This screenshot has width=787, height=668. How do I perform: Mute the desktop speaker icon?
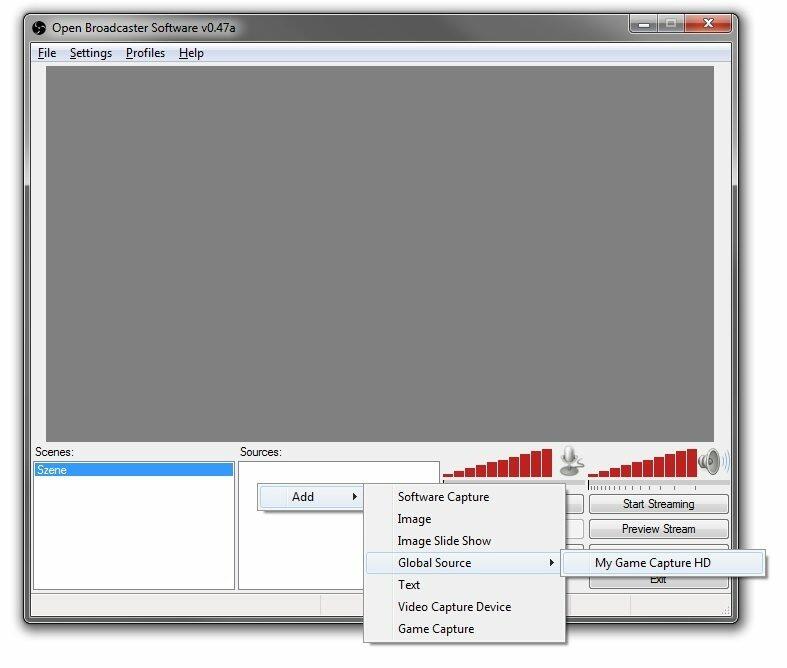click(x=713, y=462)
